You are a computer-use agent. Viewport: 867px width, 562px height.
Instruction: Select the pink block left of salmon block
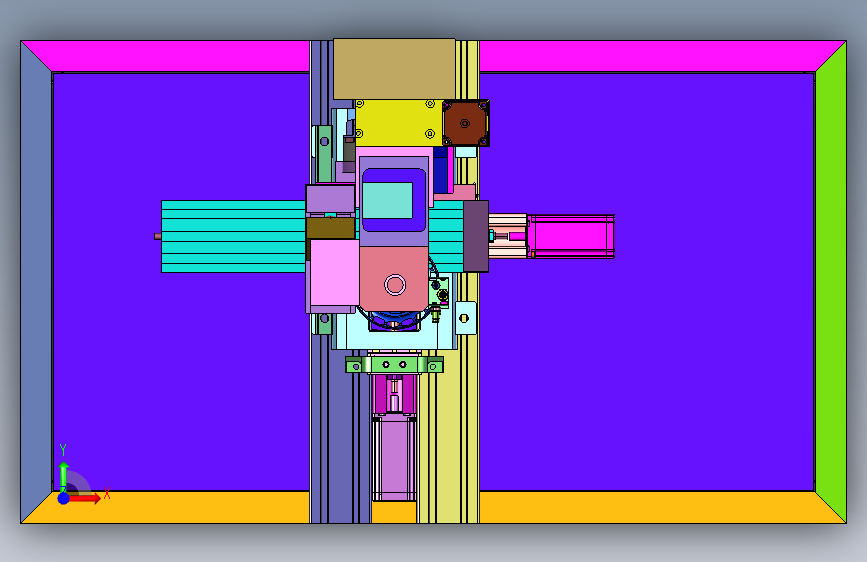click(x=335, y=272)
